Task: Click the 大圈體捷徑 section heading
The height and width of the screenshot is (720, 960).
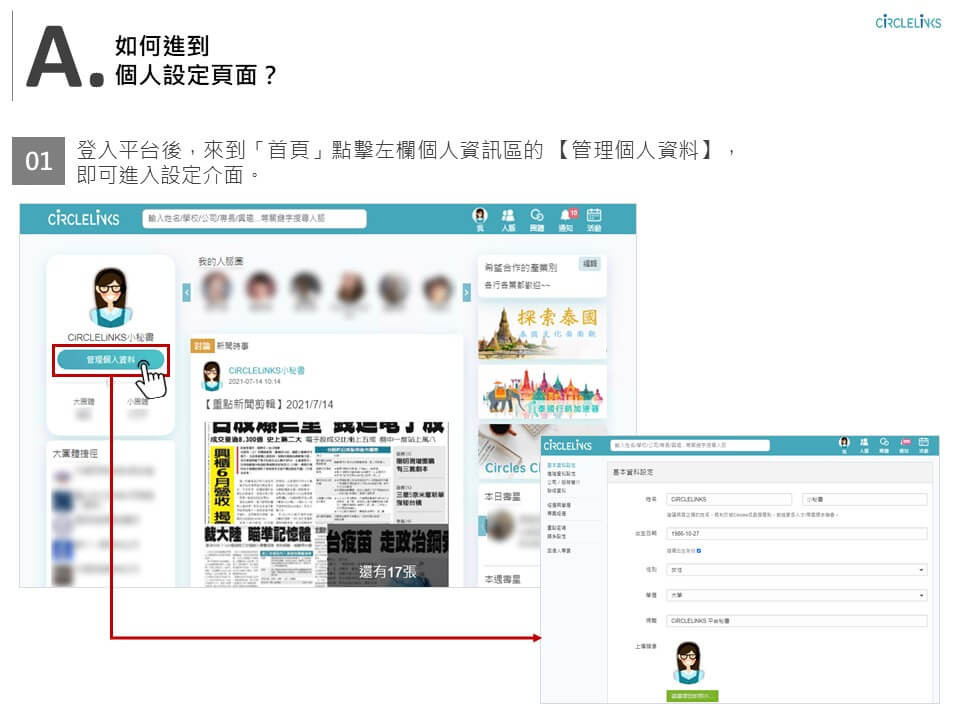Action: tap(75, 454)
